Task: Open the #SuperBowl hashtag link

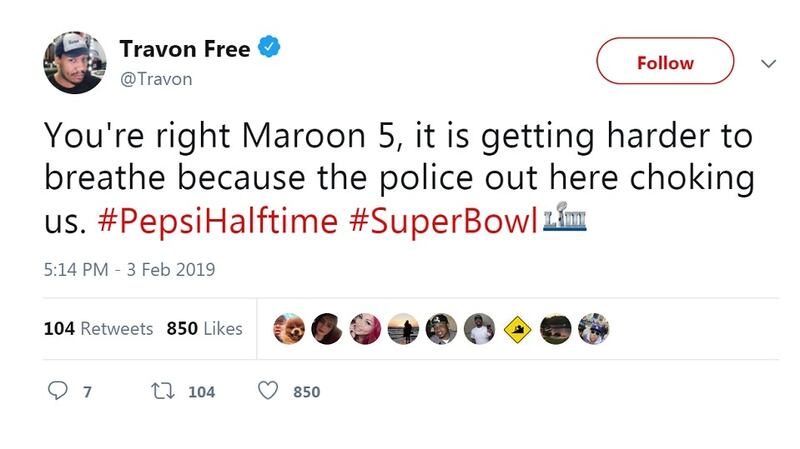Action: coord(443,221)
